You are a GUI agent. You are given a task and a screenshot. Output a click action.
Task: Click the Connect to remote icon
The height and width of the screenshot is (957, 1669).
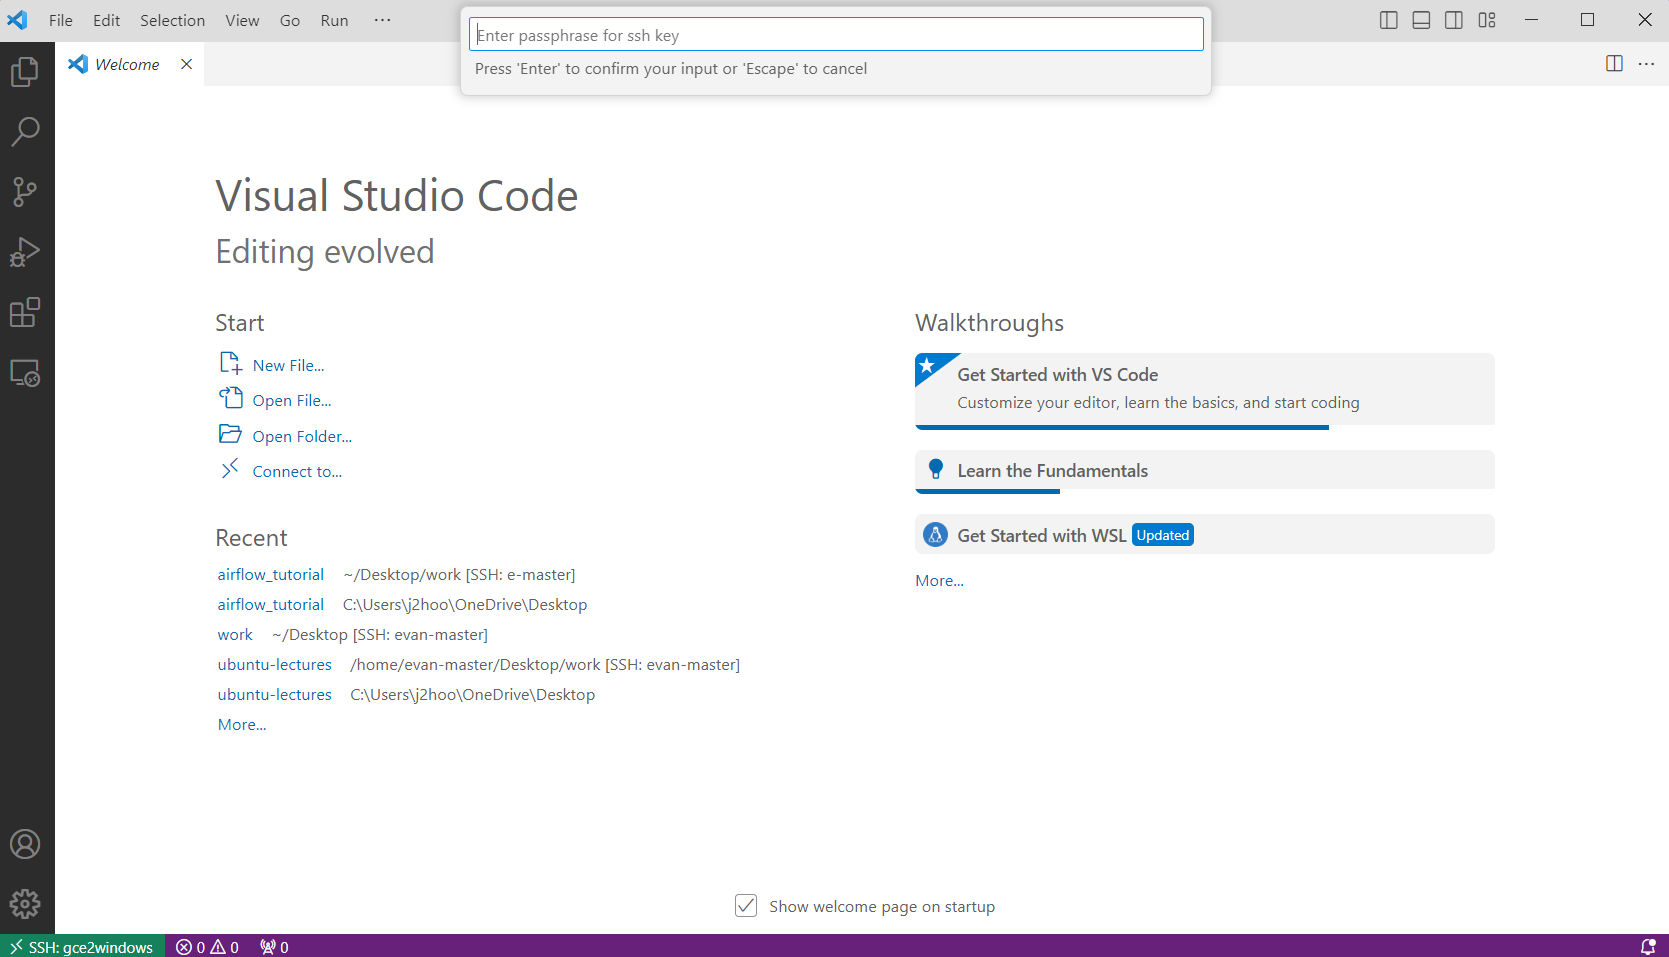click(x=231, y=469)
